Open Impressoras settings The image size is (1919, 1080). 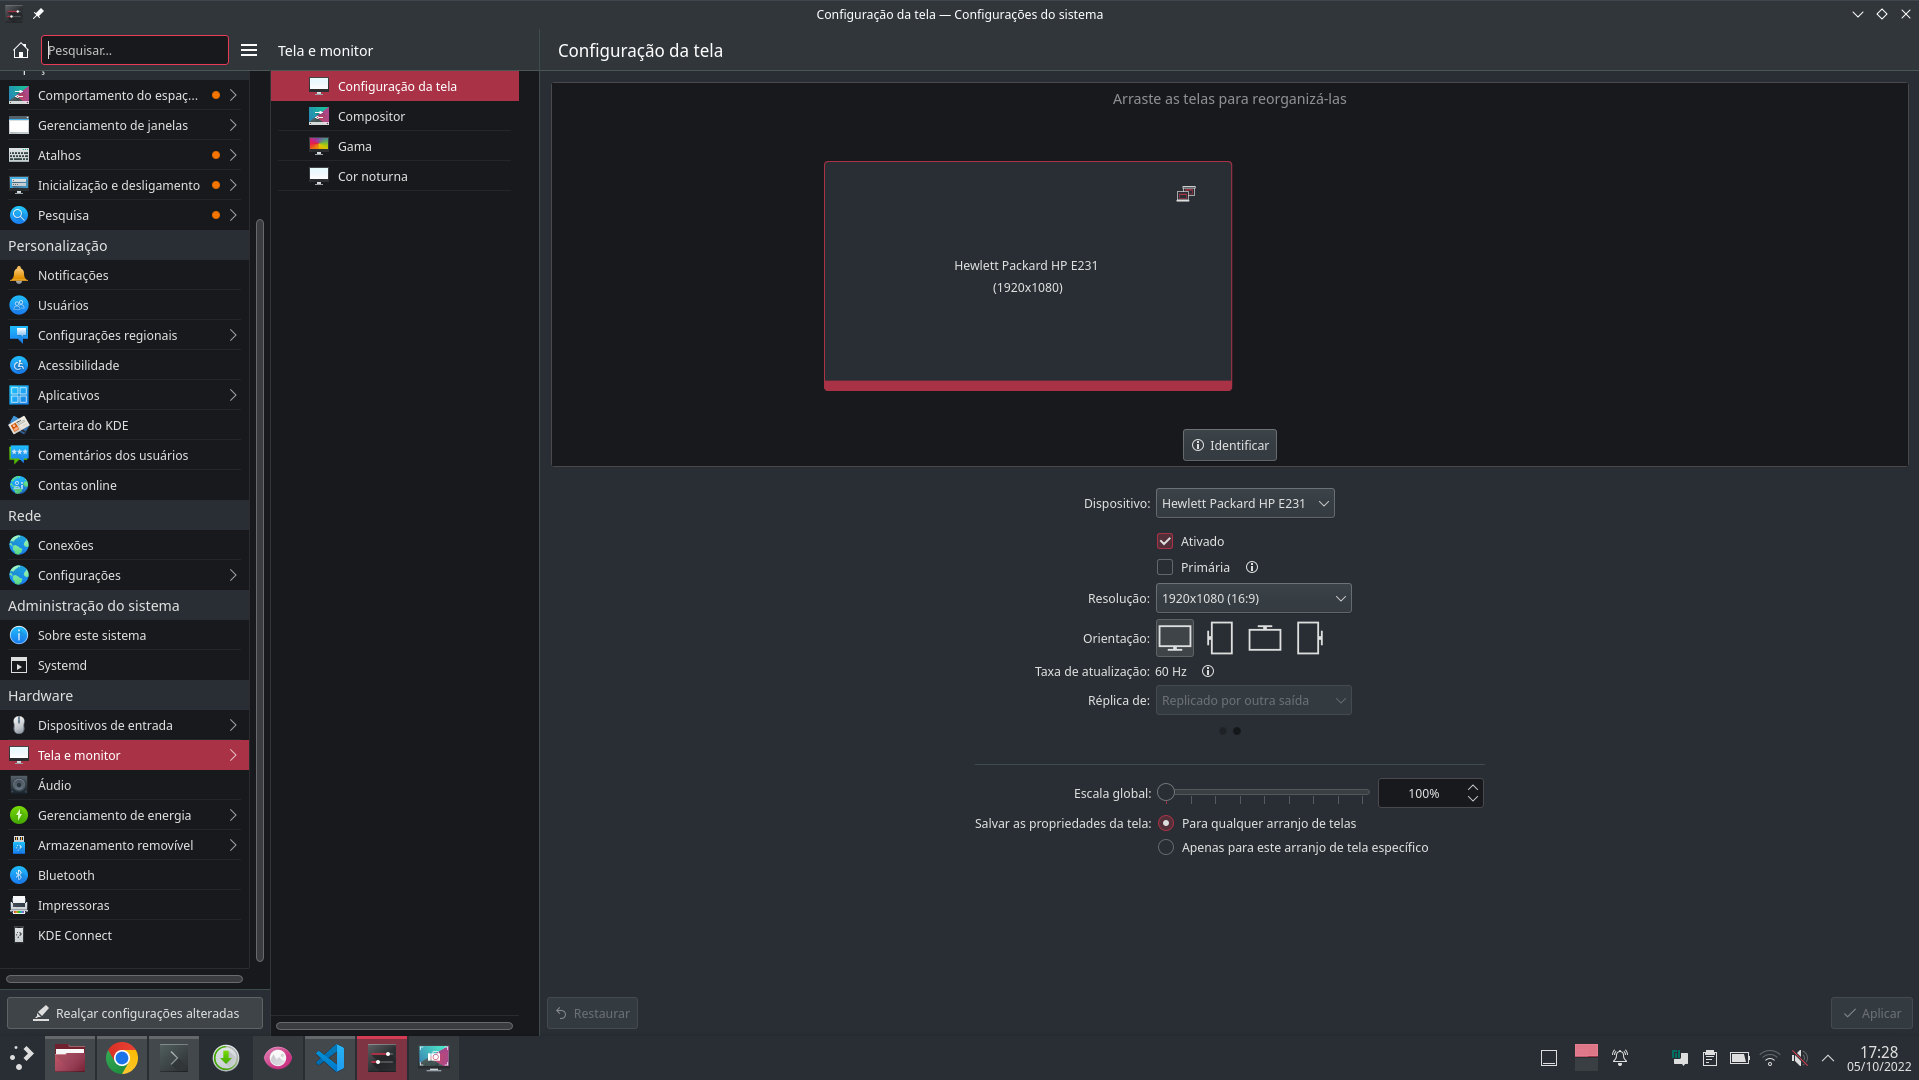[x=124, y=905]
